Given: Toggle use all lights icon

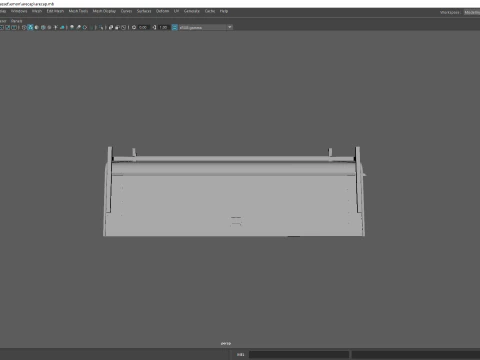Looking at the screenshot, I should [x=56, y=27].
